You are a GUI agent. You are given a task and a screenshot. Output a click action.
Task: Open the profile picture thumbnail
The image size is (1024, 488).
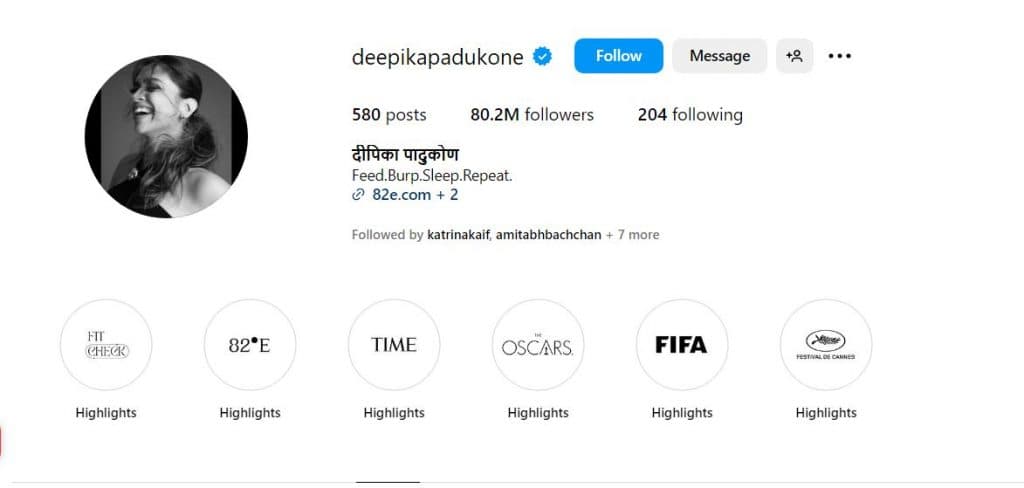point(166,136)
